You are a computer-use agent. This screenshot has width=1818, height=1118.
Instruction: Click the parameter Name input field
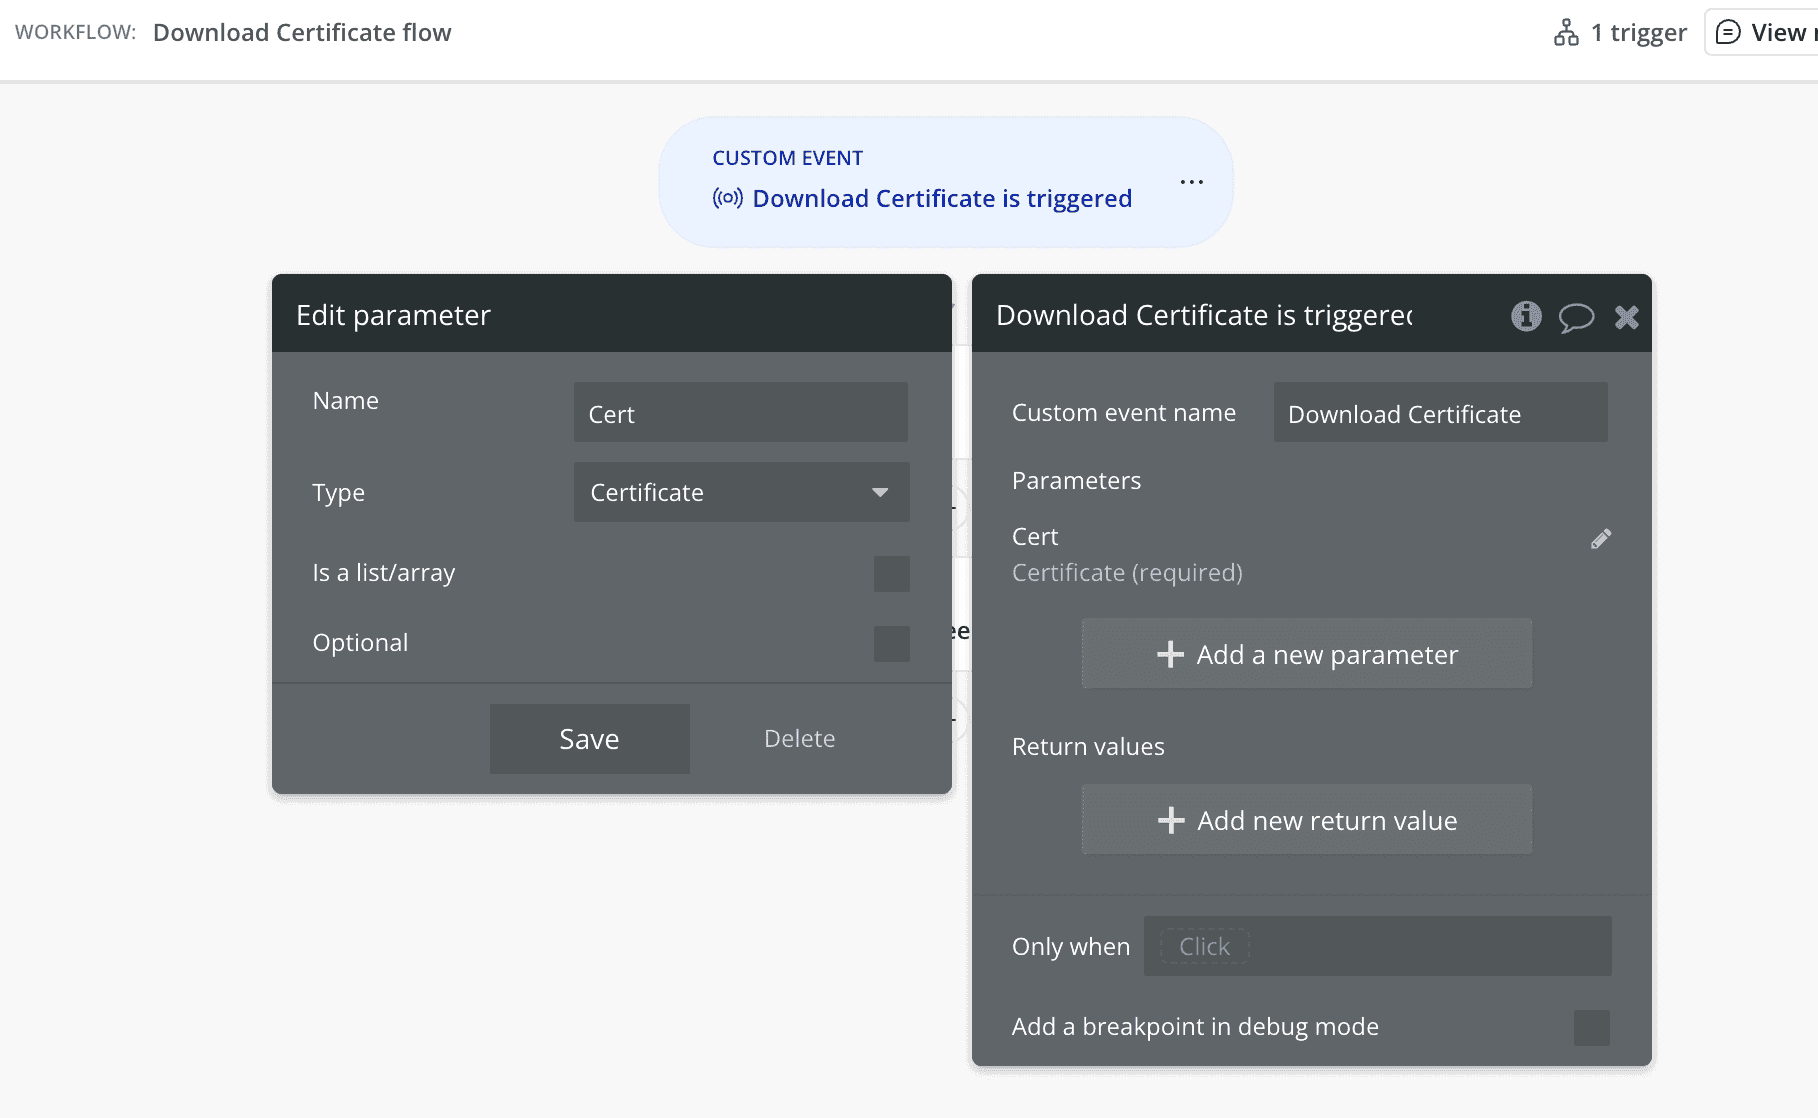740,413
